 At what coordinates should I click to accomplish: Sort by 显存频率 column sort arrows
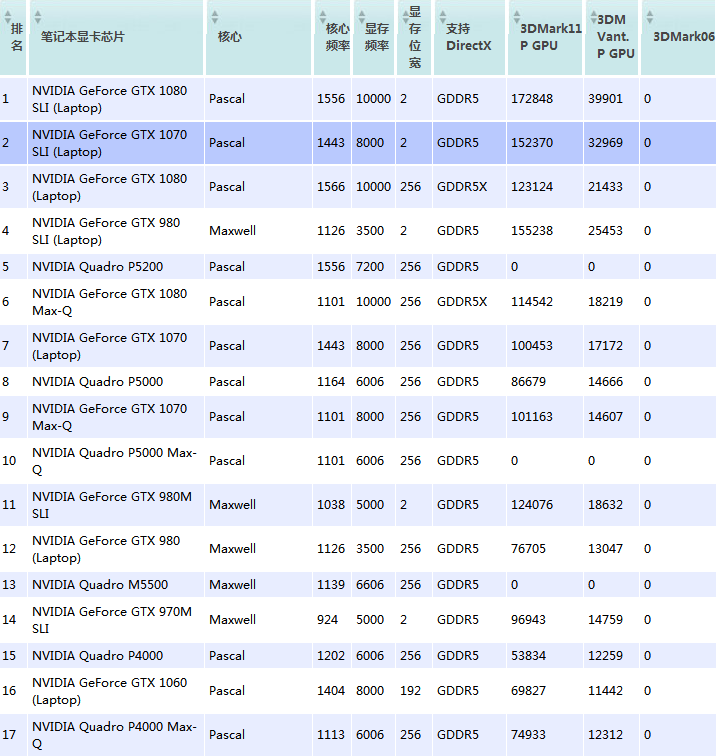point(362,17)
